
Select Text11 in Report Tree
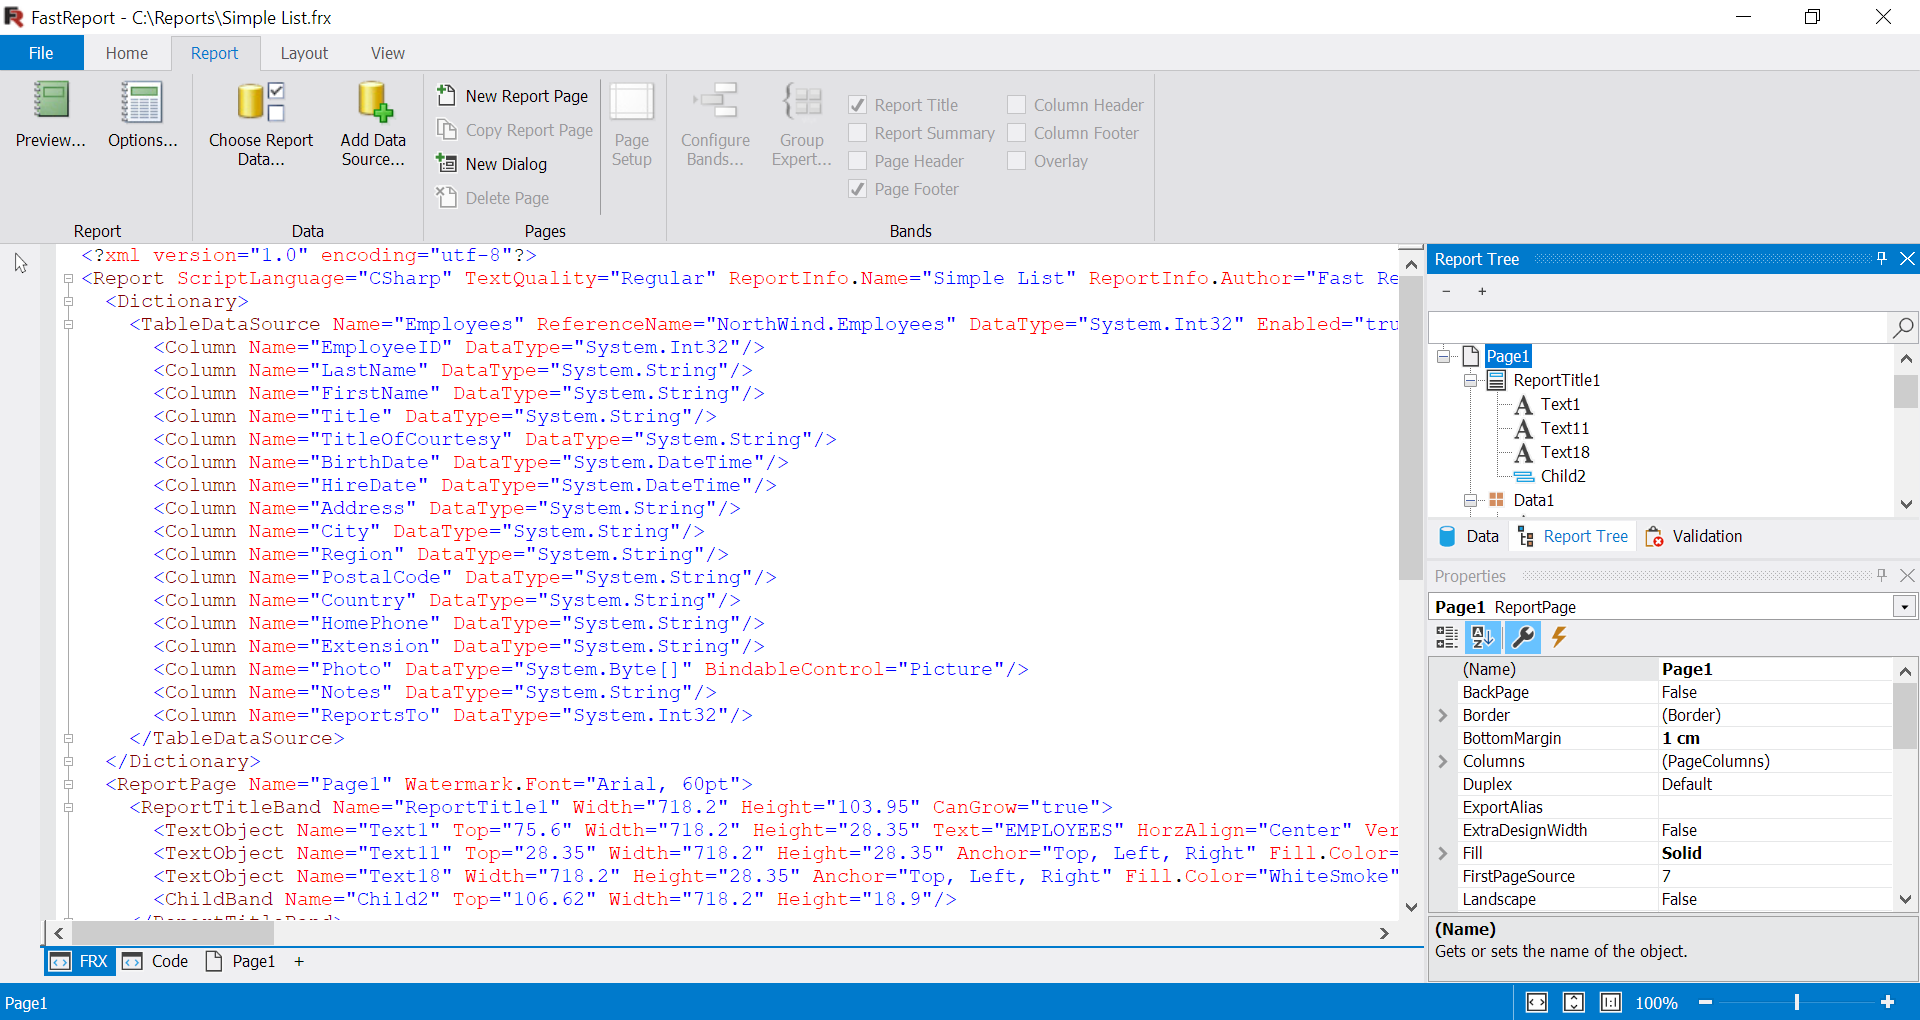tap(1564, 428)
